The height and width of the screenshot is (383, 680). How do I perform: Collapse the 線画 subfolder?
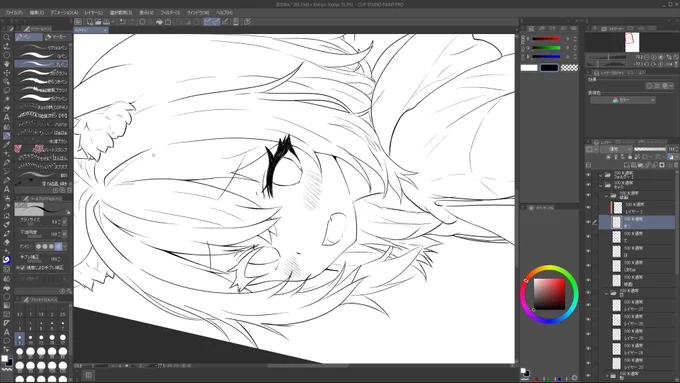coord(606,196)
